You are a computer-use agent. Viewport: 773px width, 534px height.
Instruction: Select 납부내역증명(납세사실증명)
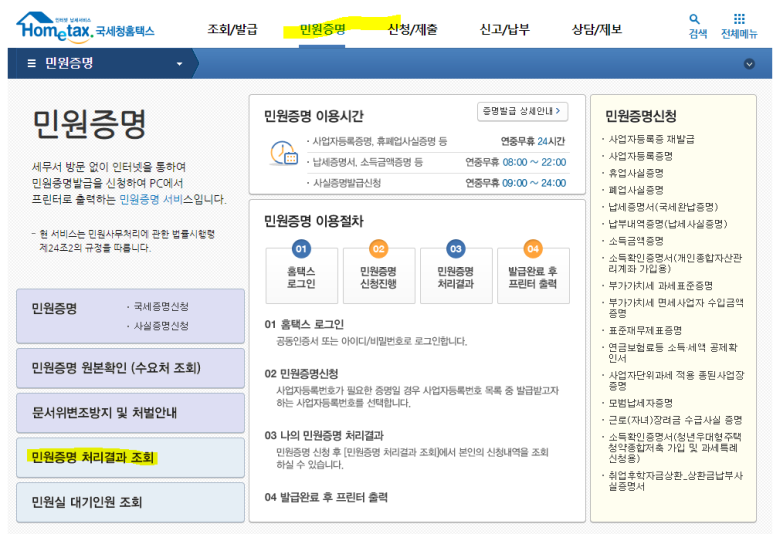coord(668,224)
